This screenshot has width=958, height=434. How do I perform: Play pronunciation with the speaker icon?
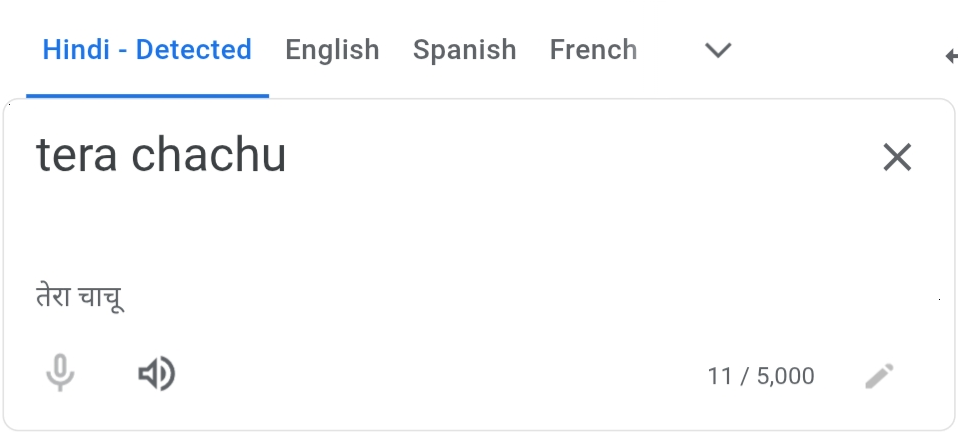click(156, 374)
